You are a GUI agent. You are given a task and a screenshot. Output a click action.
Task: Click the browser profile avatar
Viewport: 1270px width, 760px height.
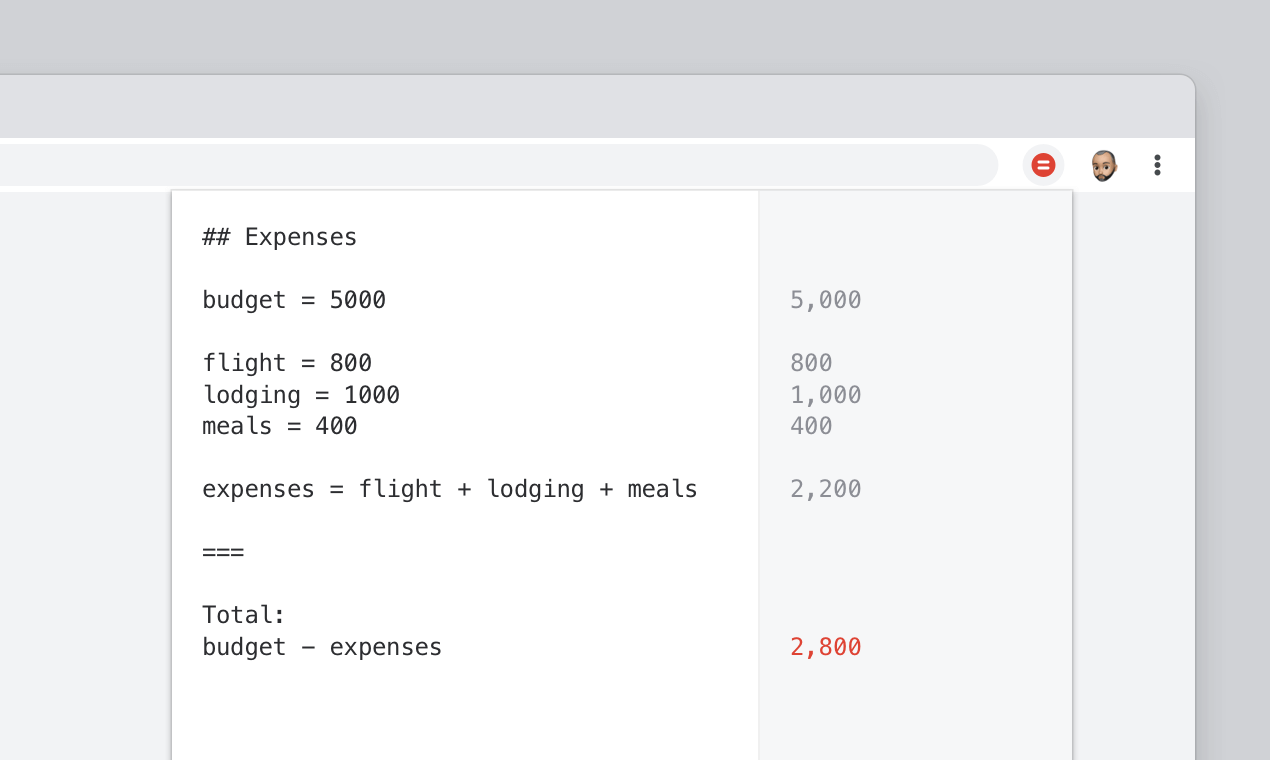pyautogui.click(x=1104, y=164)
